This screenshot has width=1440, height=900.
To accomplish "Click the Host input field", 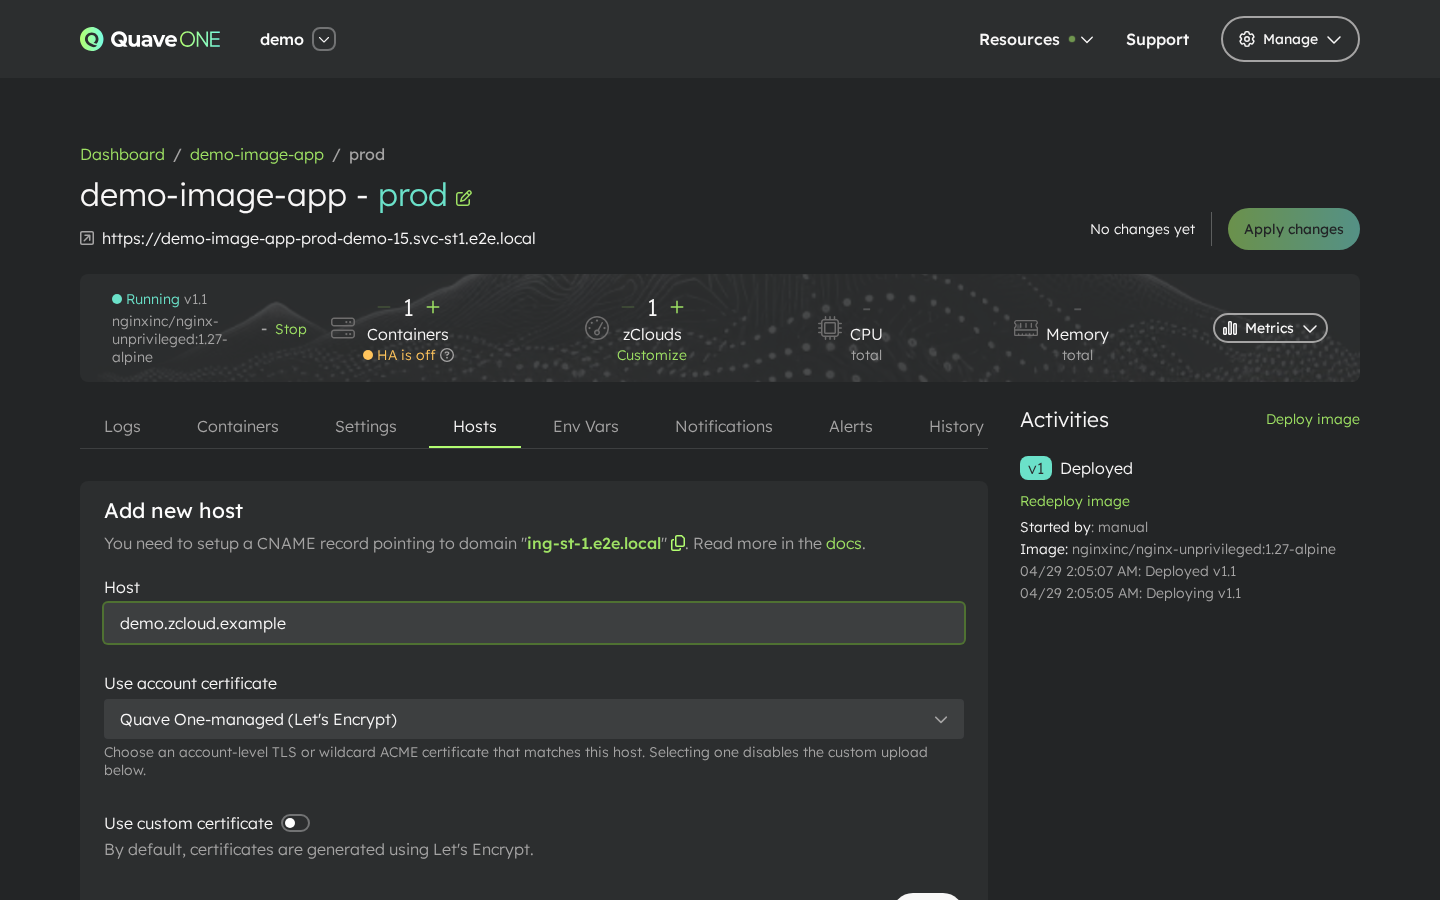I will (534, 623).
